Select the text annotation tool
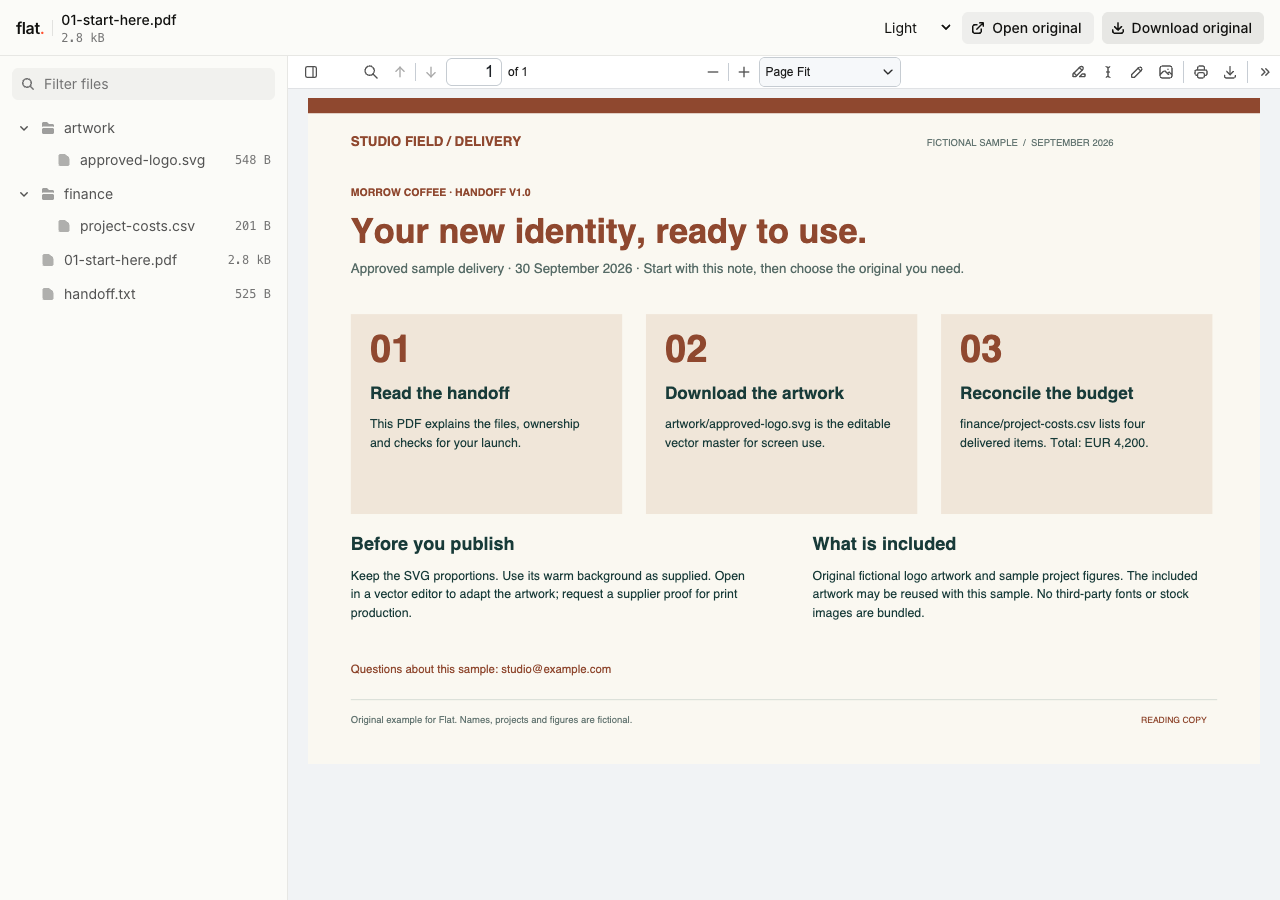The width and height of the screenshot is (1280, 900). click(x=1108, y=72)
